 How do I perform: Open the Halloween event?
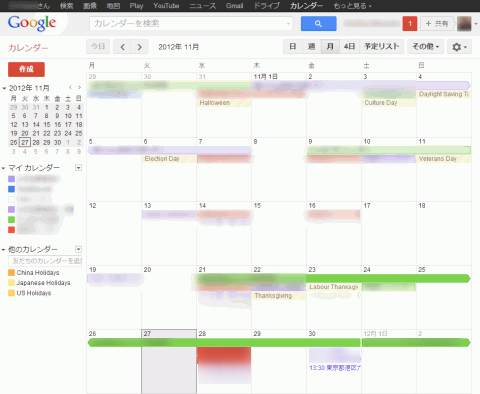224,103
